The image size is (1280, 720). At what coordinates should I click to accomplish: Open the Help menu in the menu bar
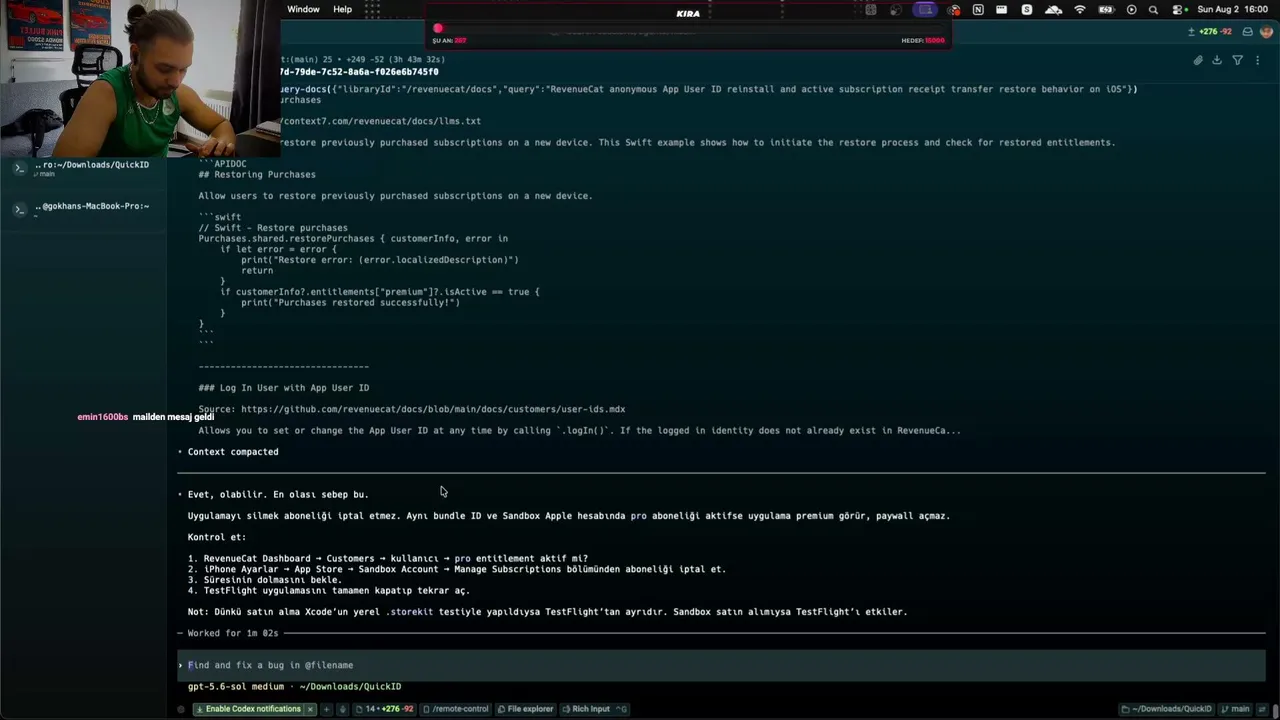pyautogui.click(x=342, y=9)
